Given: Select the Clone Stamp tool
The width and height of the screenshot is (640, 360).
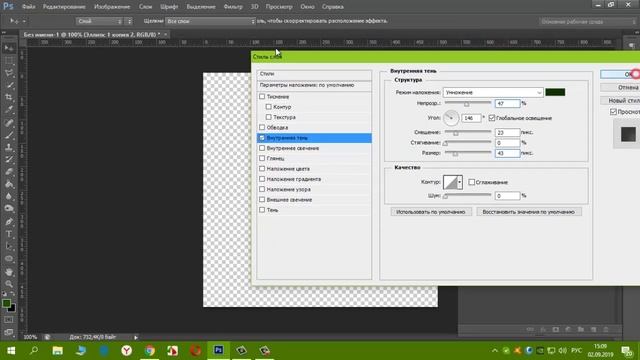Looking at the screenshot, I should click(9, 147).
